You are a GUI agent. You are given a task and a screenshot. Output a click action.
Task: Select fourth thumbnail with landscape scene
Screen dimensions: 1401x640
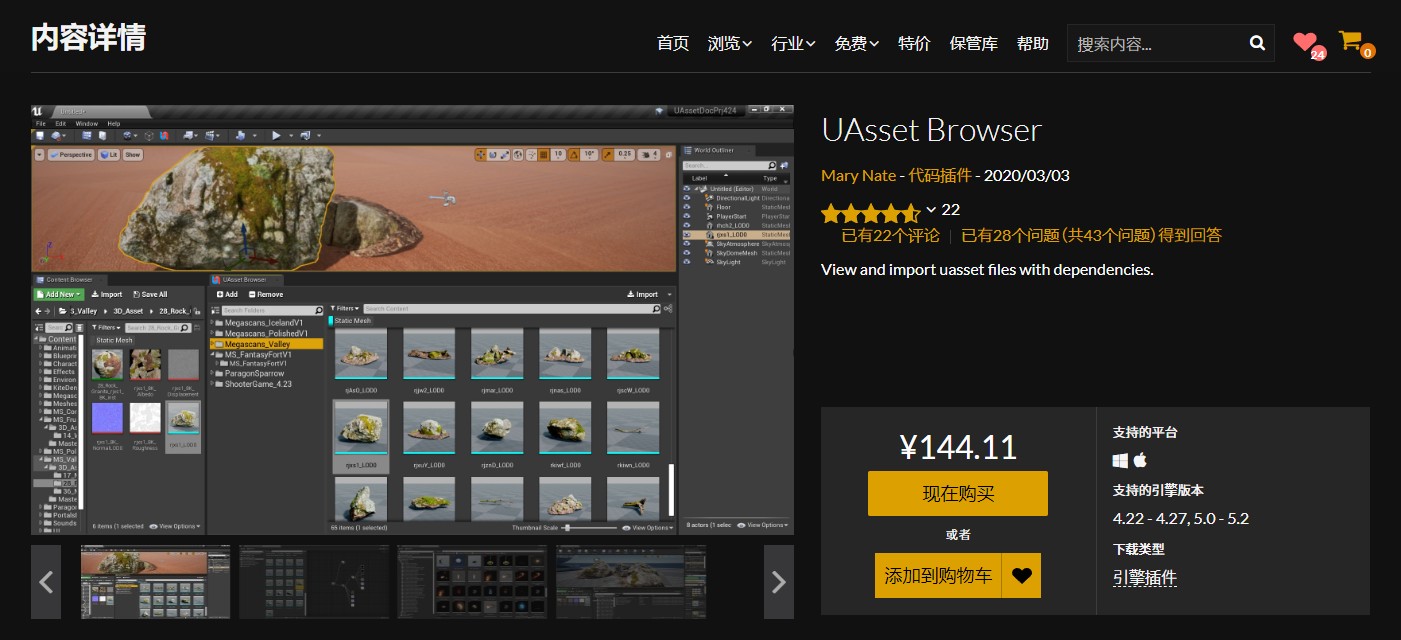[x=630, y=581]
